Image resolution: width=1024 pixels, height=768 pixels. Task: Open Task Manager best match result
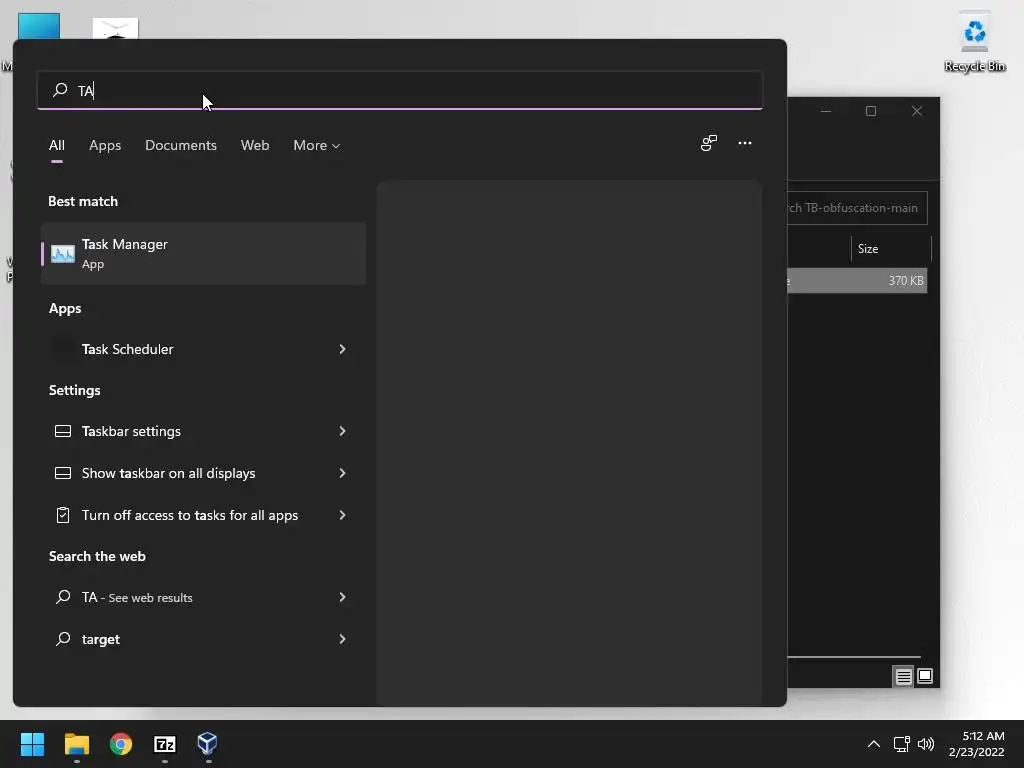point(203,253)
